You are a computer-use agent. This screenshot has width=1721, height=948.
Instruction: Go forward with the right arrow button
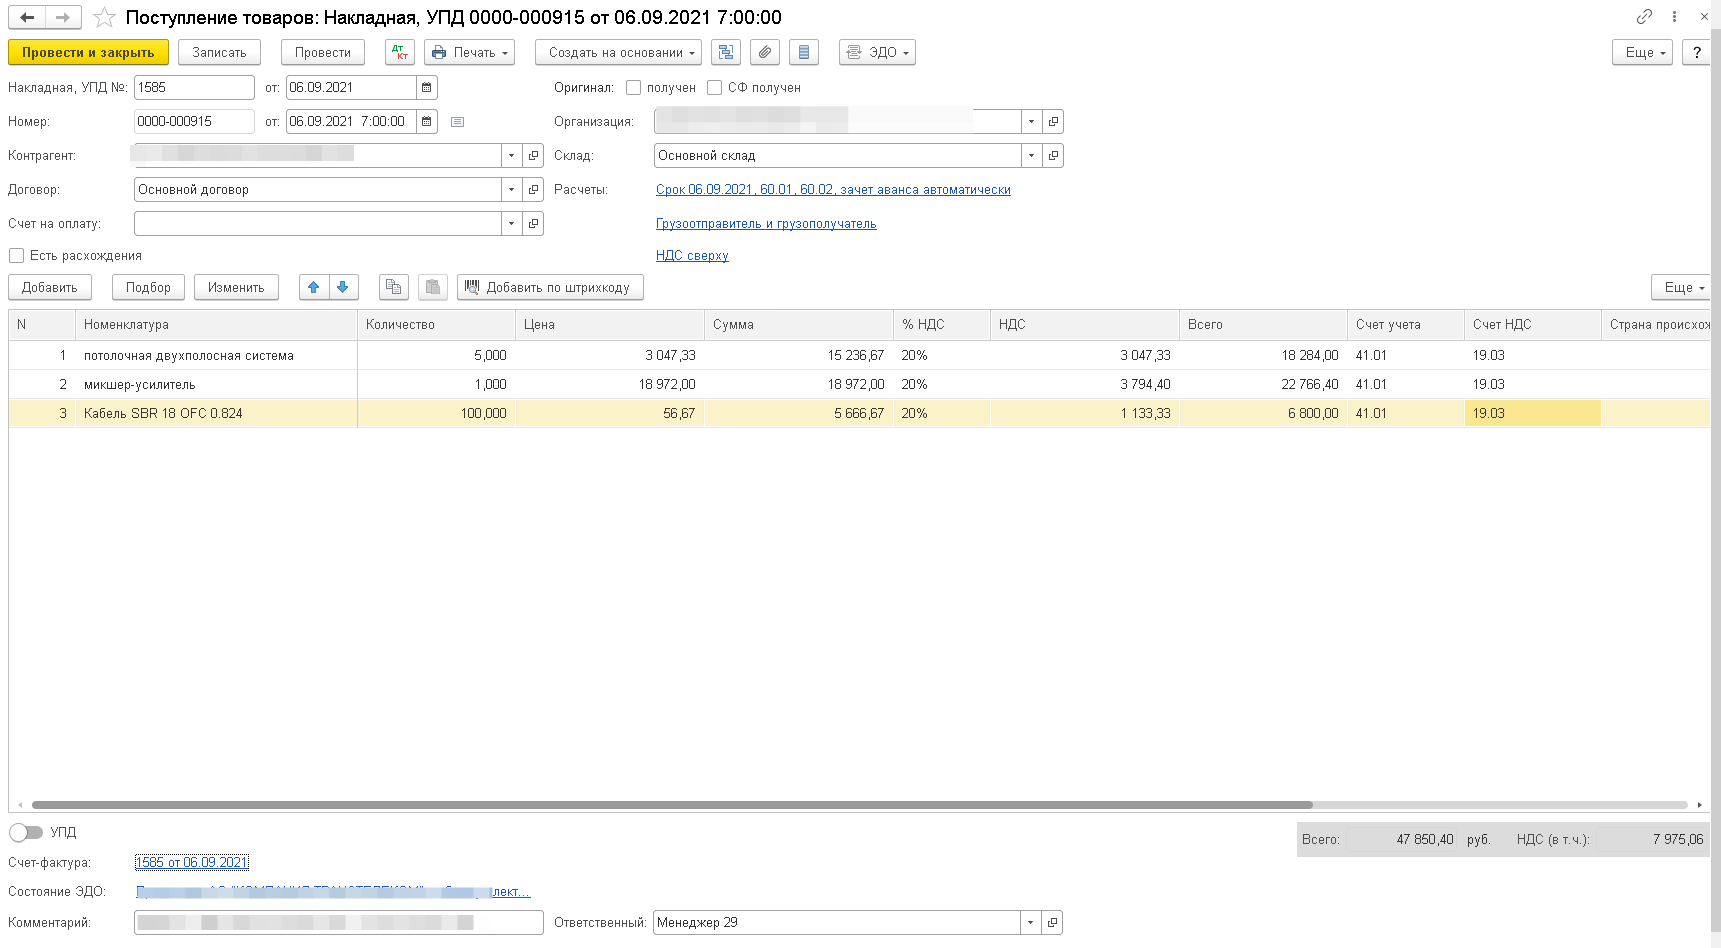pyautogui.click(x=63, y=18)
